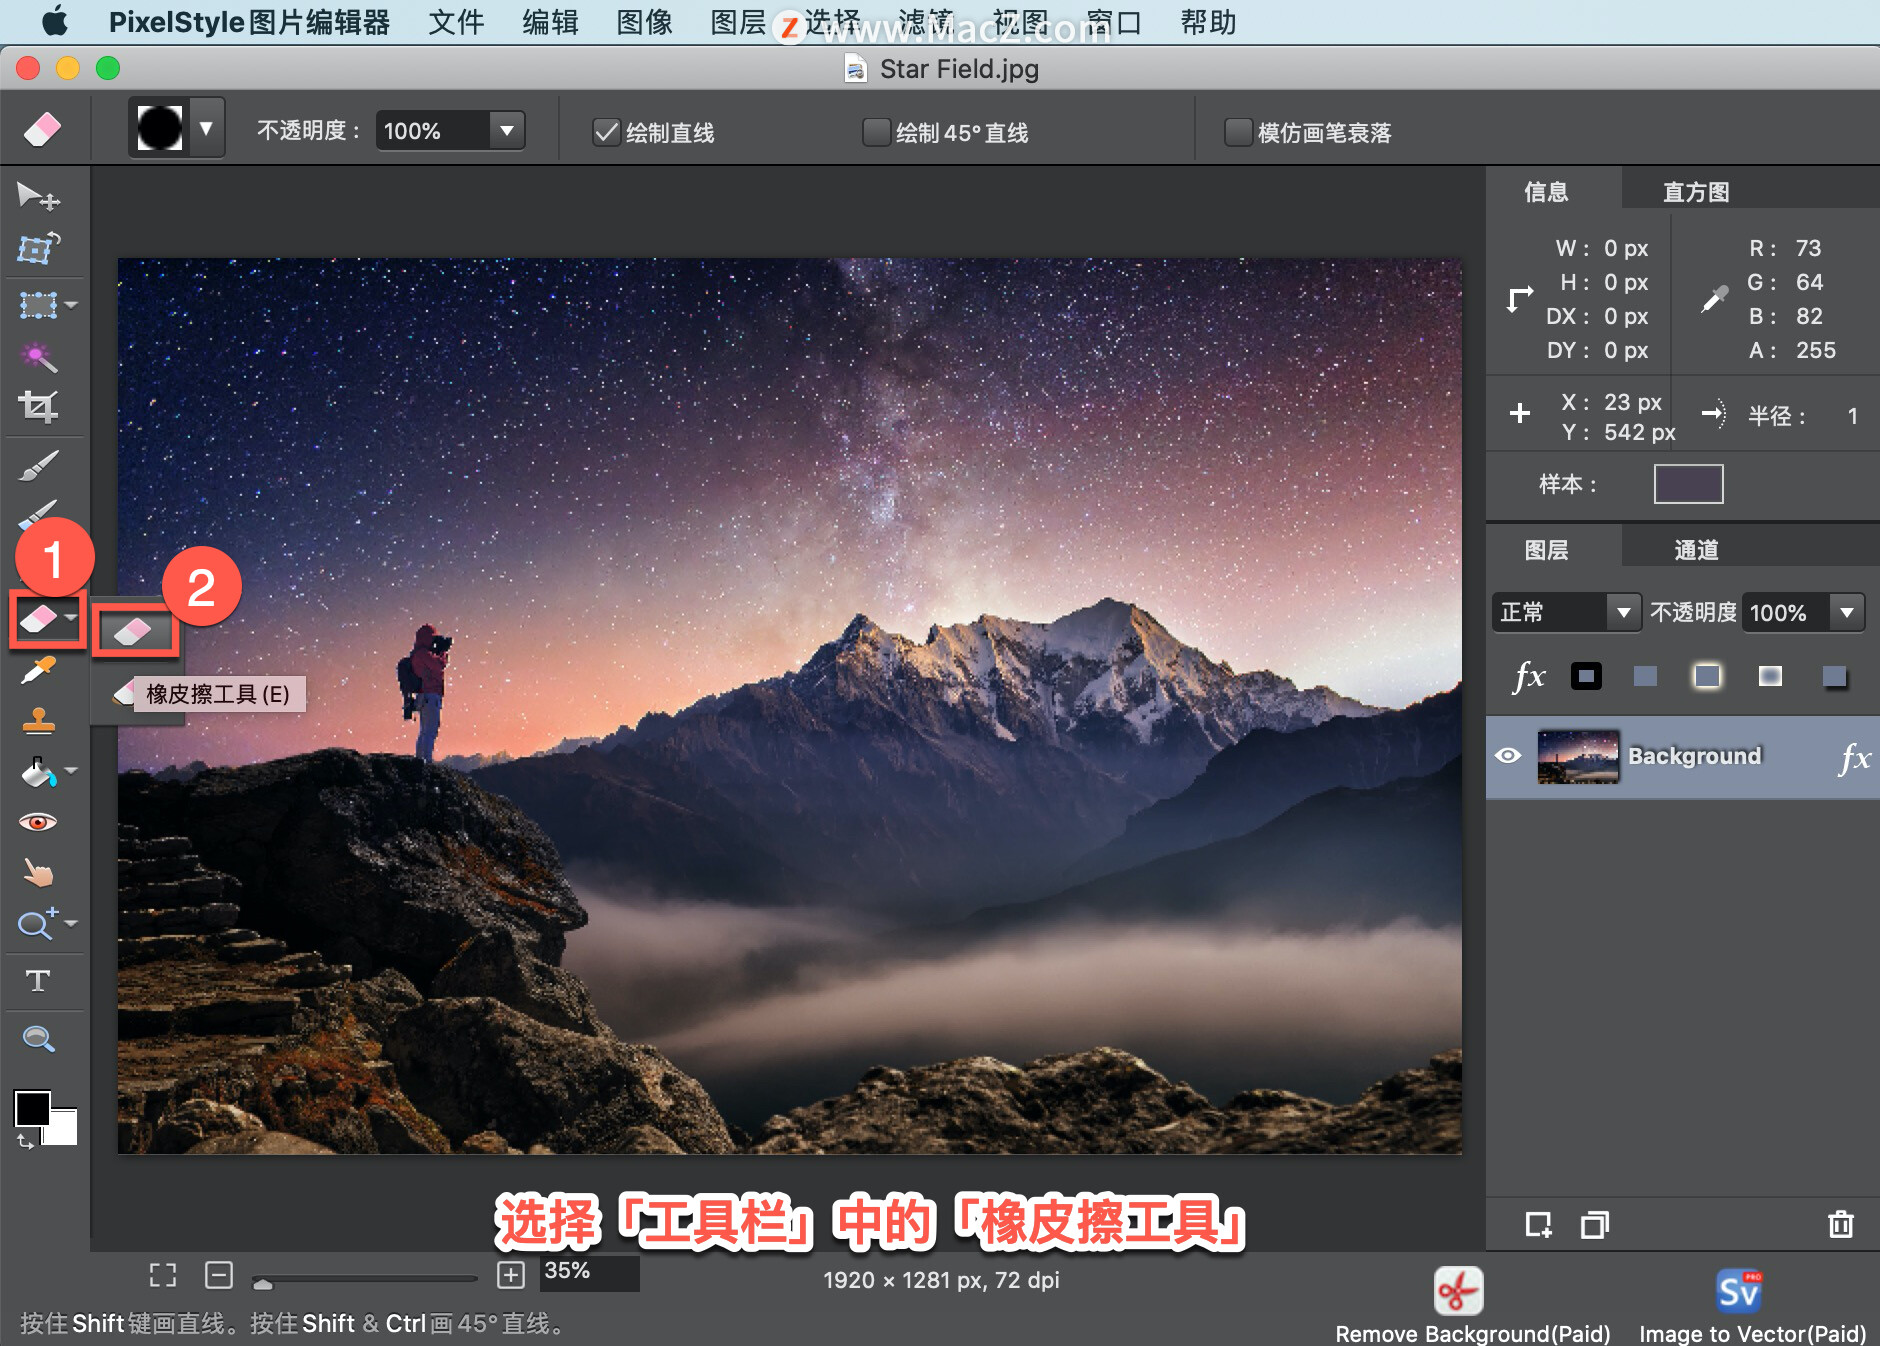
Task: Select the Move tool in the toolbox
Action: coord(38,196)
